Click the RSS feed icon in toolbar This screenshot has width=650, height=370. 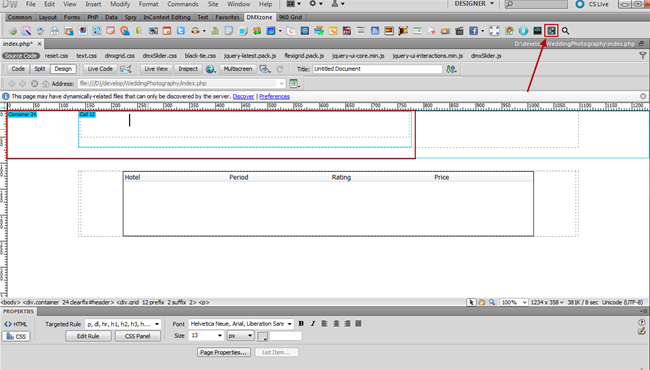(375, 31)
